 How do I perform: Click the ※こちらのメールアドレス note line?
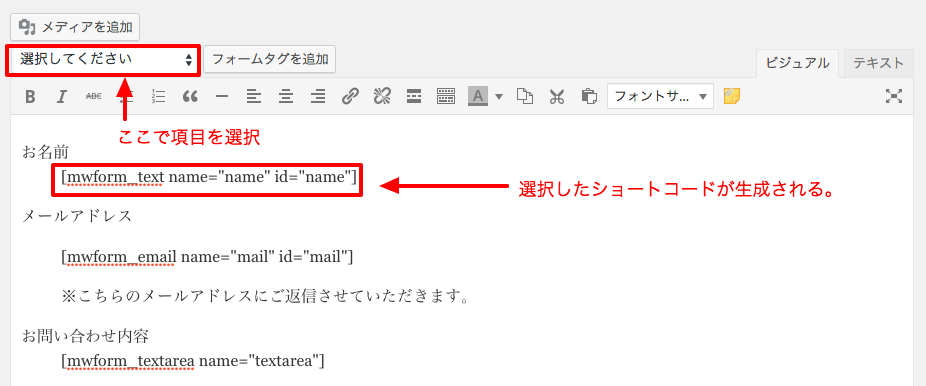point(266,297)
